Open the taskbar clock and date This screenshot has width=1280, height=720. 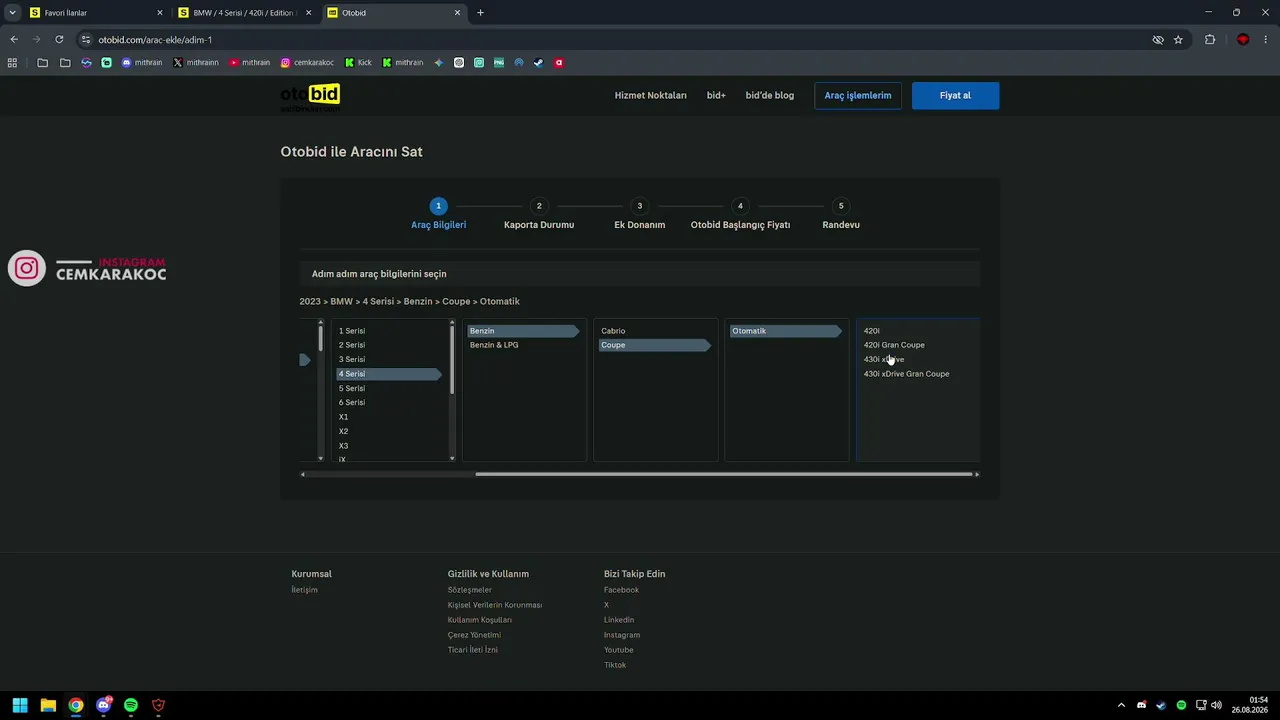coord(1250,705)
